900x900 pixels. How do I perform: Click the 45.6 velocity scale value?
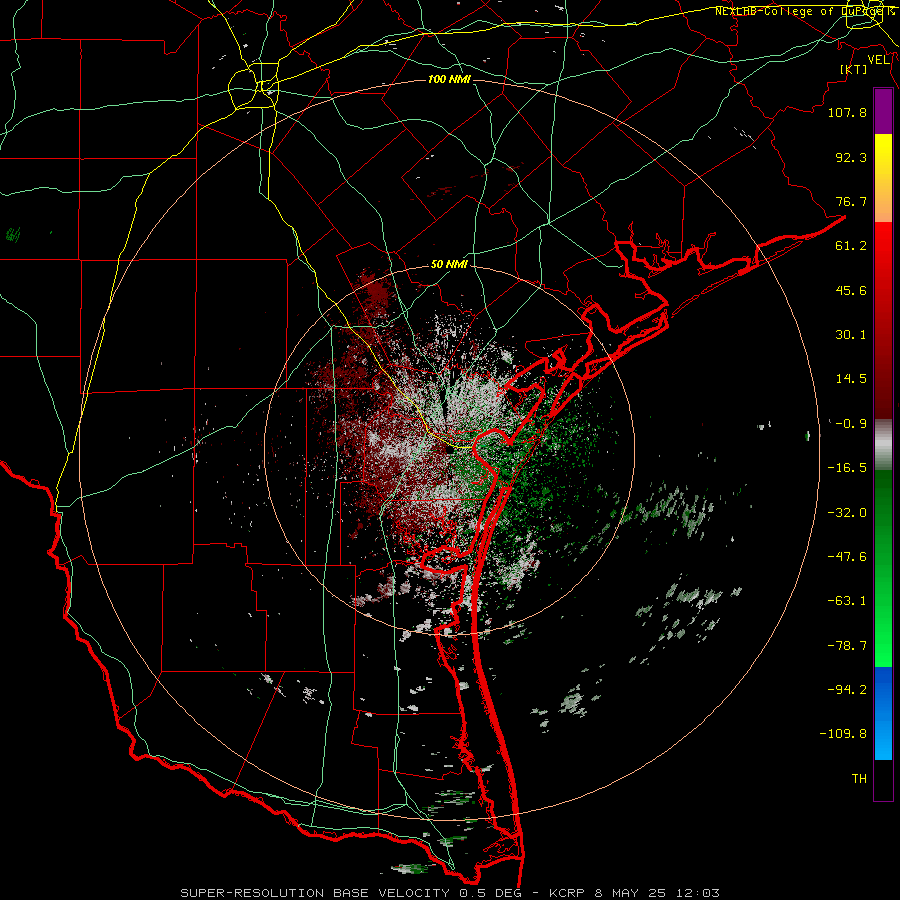(851, 290)
